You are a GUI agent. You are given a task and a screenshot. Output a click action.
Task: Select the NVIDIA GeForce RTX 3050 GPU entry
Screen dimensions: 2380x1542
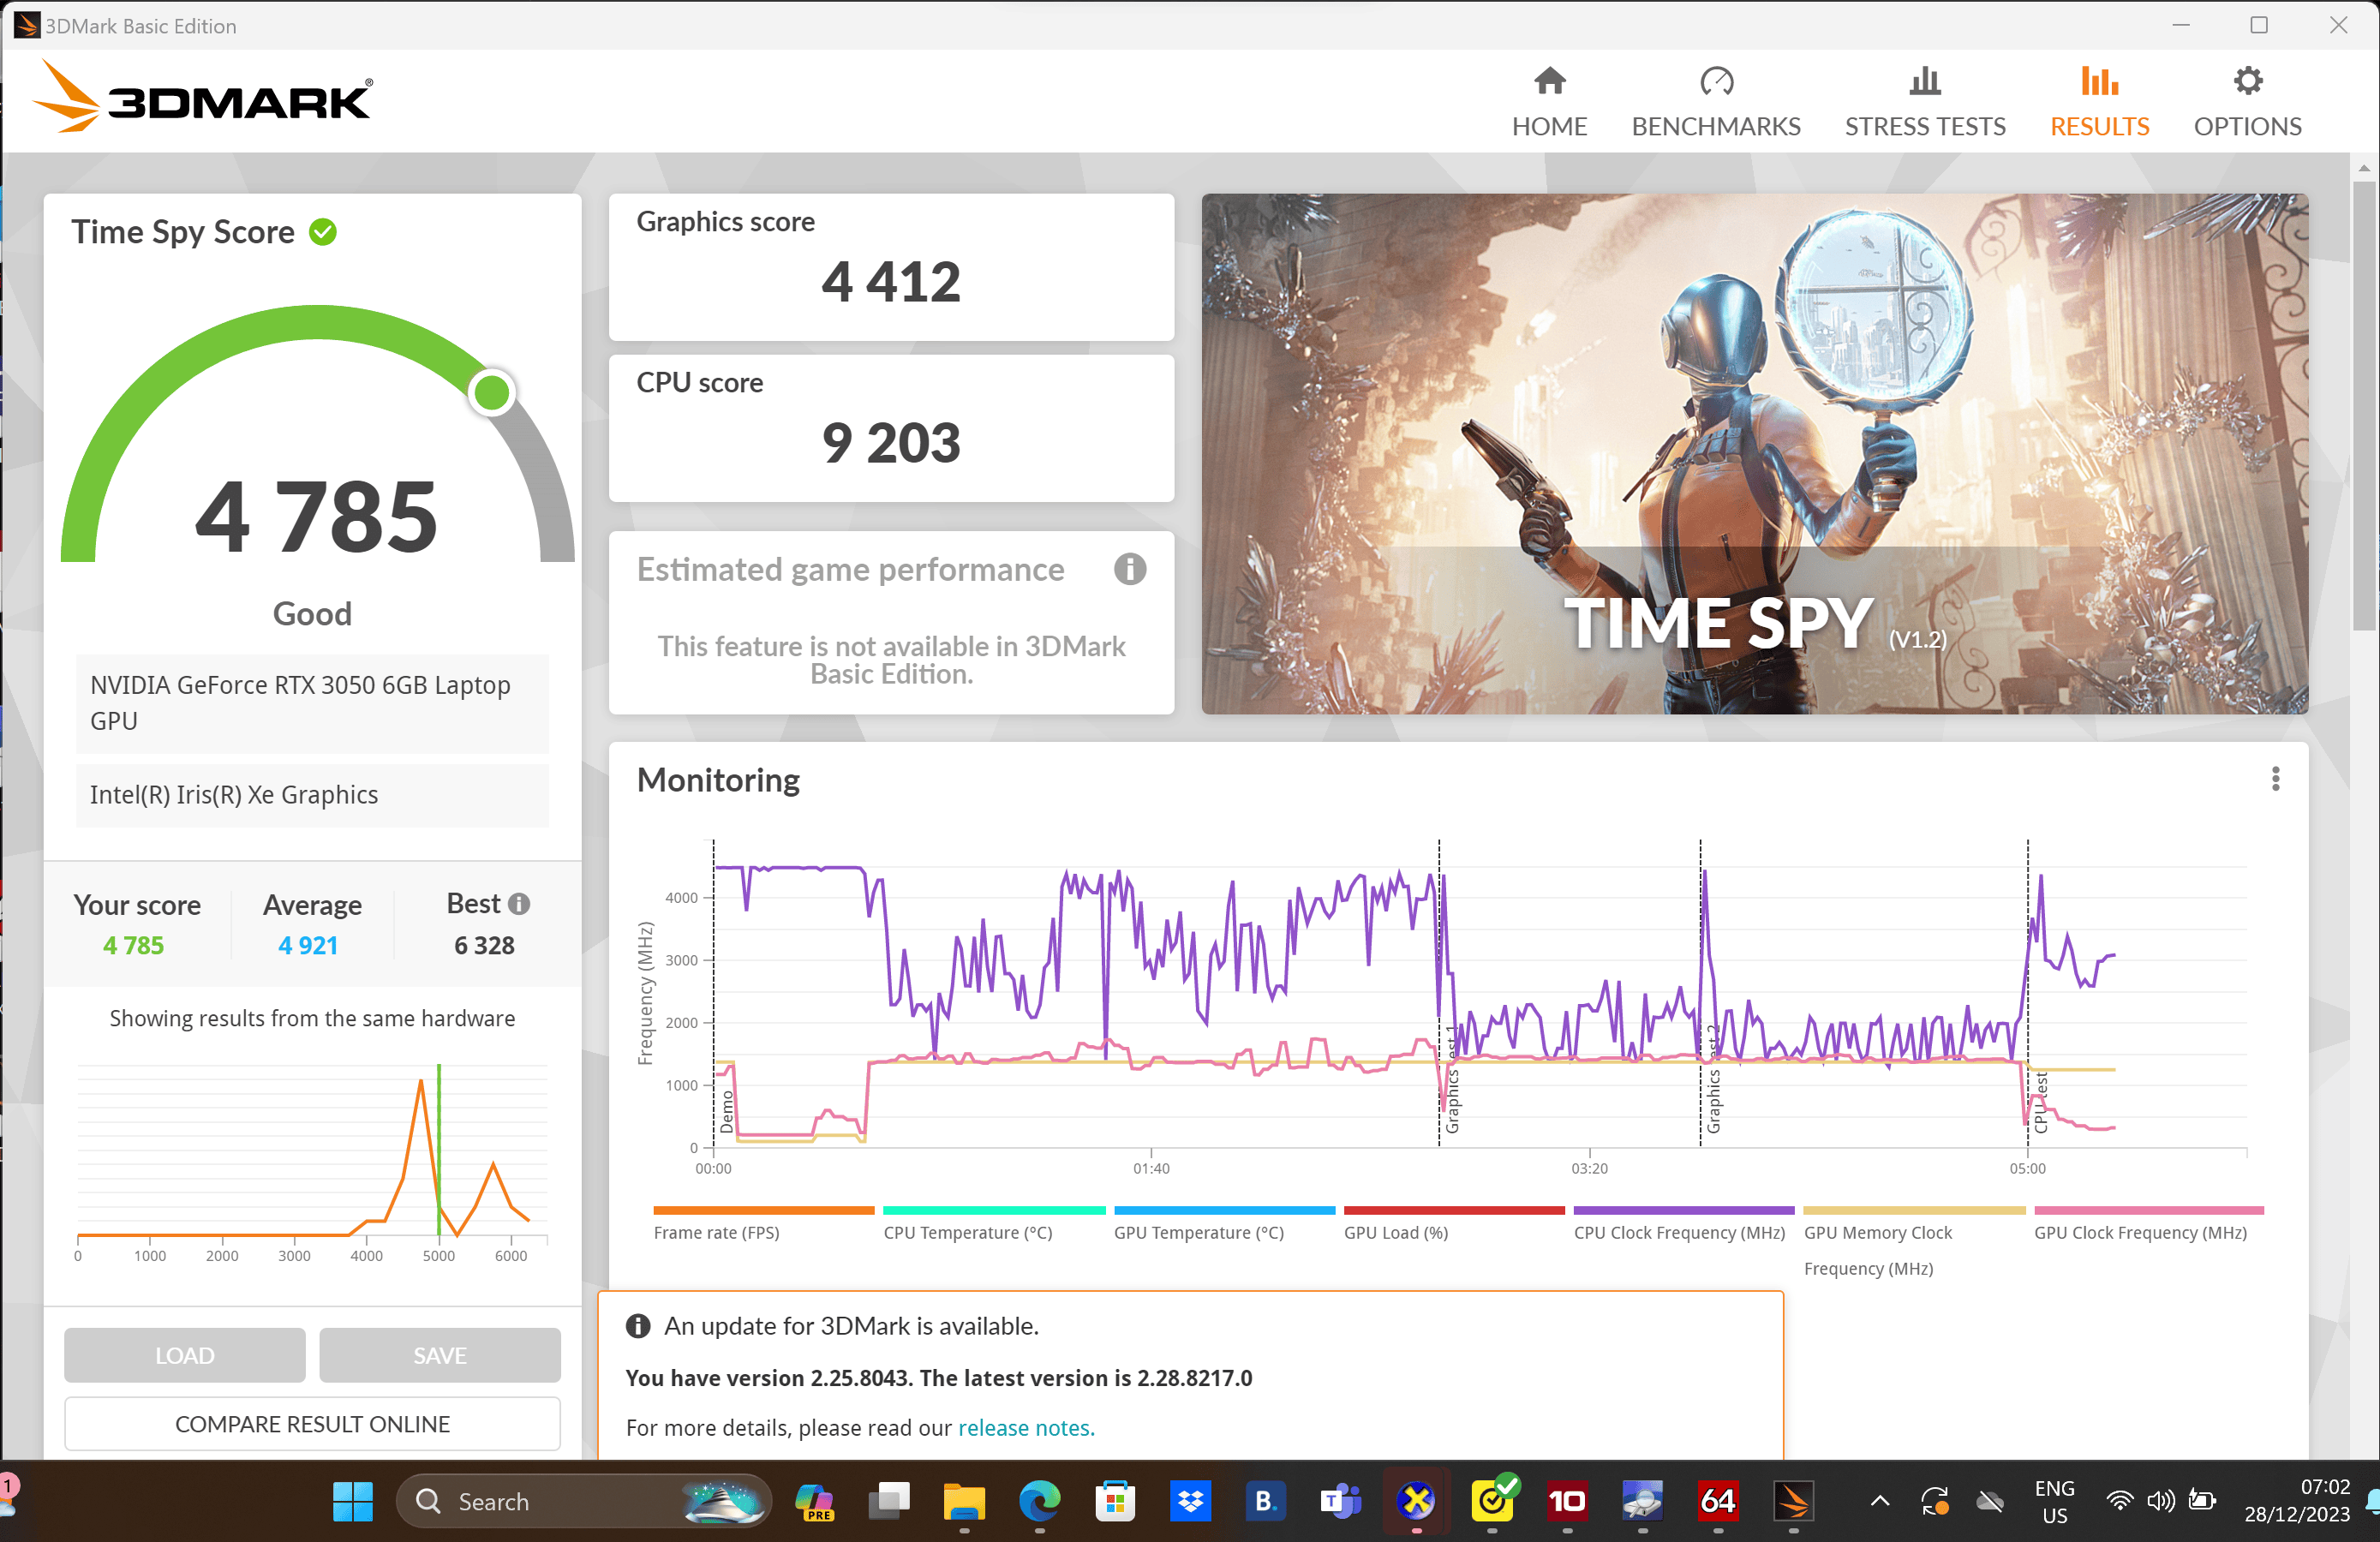click(312, 703)
